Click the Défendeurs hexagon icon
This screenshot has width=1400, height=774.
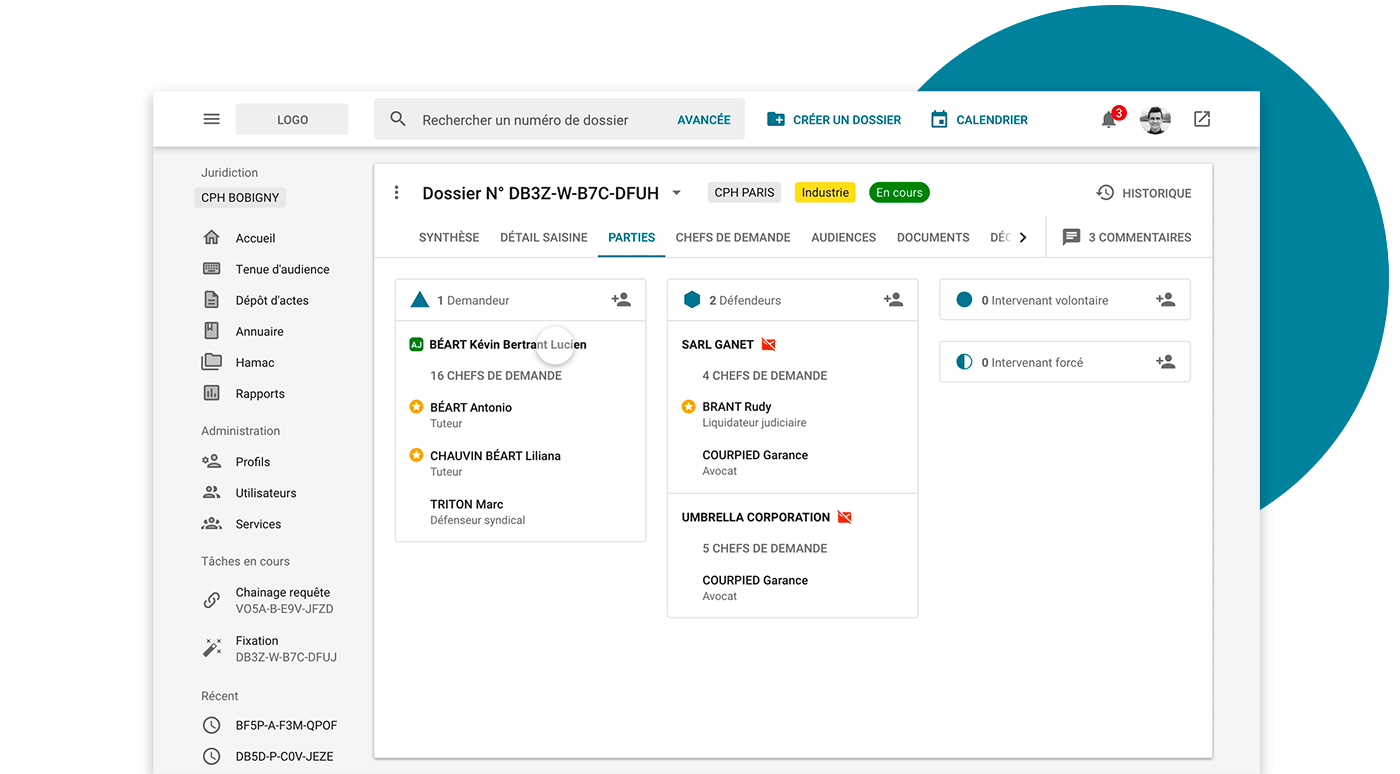pos(692,300)
